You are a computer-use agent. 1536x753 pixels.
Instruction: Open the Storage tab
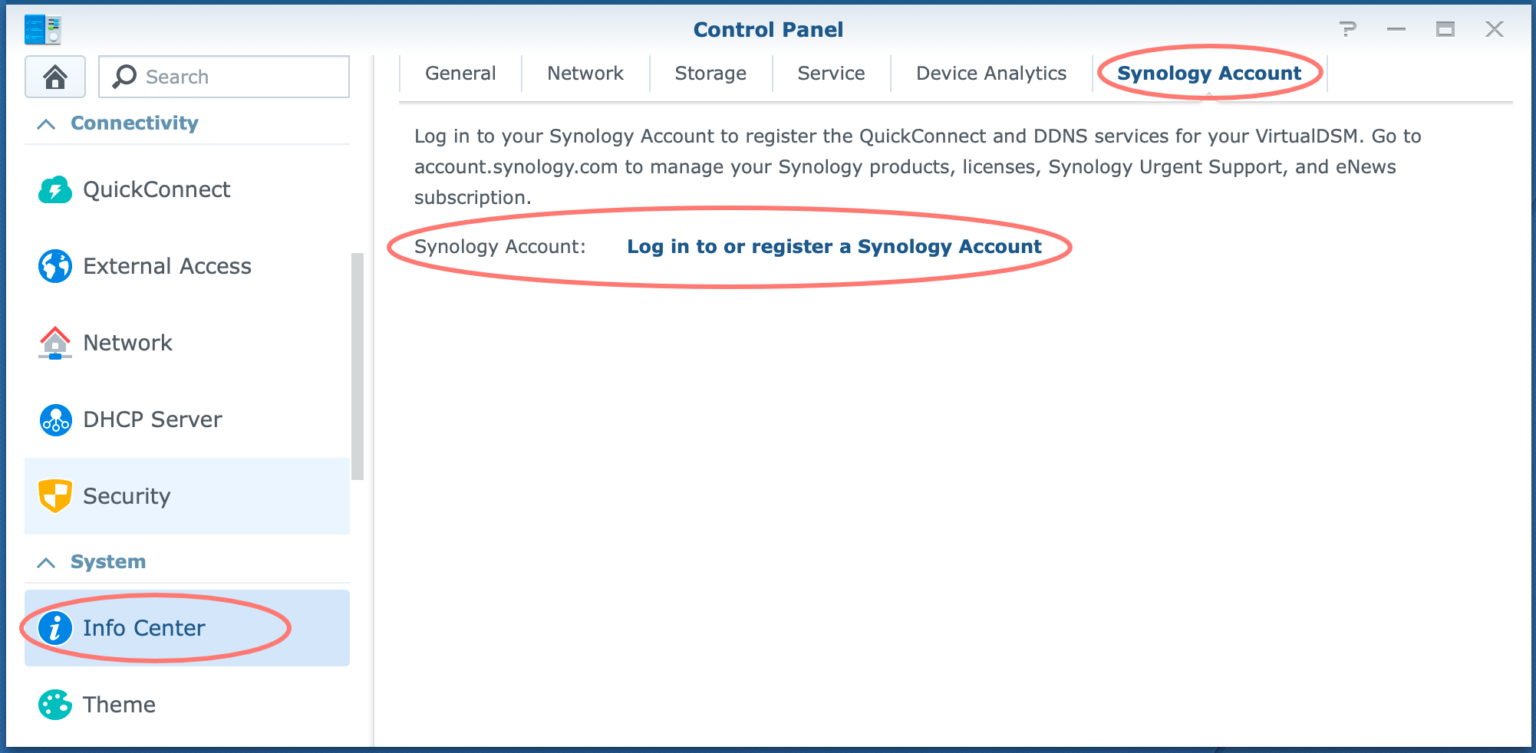coord(710,73)
